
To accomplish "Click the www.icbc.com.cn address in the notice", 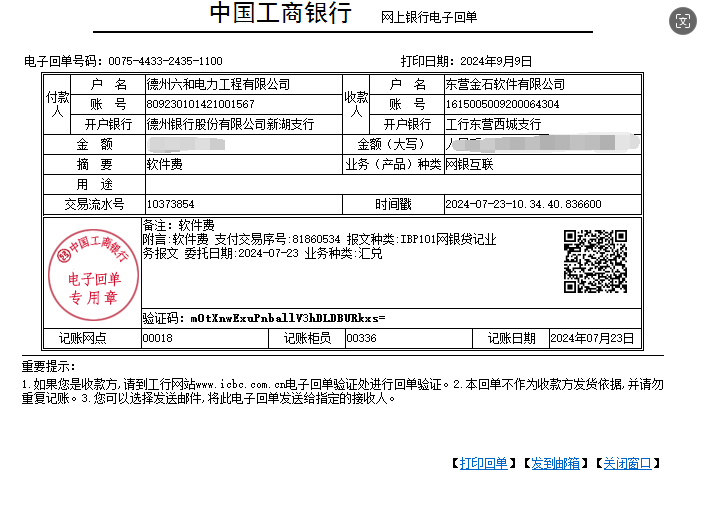I will pos(241,385).
